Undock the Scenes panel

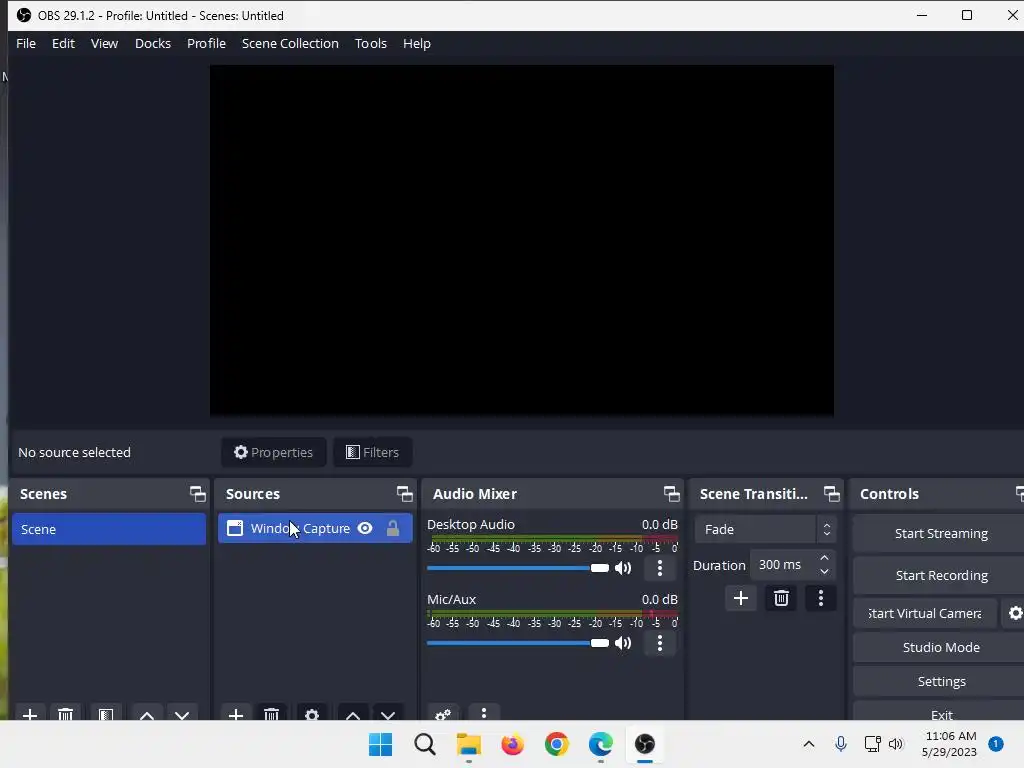pos(197,494)
